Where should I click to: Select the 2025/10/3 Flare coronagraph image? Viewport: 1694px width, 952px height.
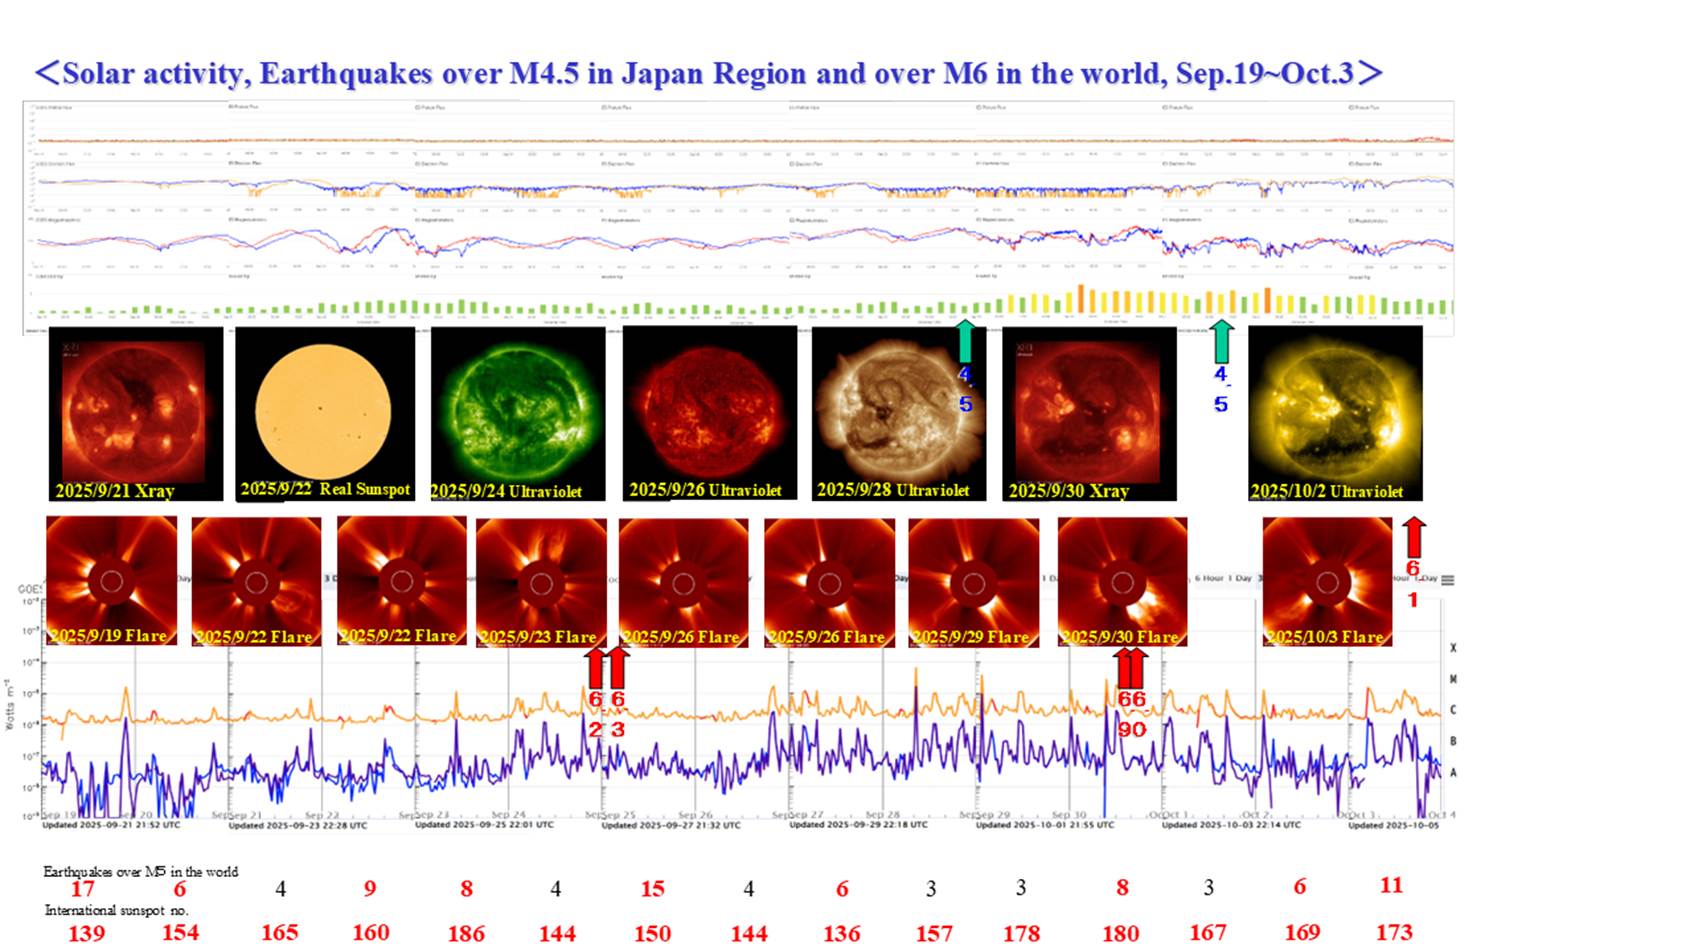click(1327, 582)
